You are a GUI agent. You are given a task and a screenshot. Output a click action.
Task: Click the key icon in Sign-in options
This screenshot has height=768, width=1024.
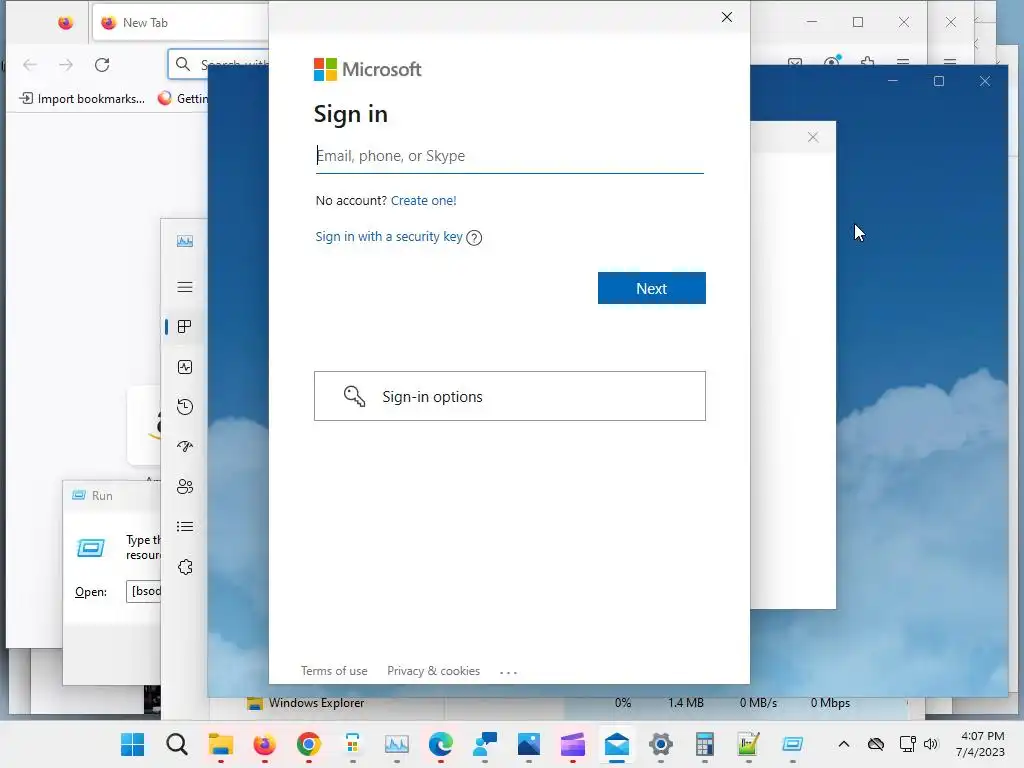(354, 396)
